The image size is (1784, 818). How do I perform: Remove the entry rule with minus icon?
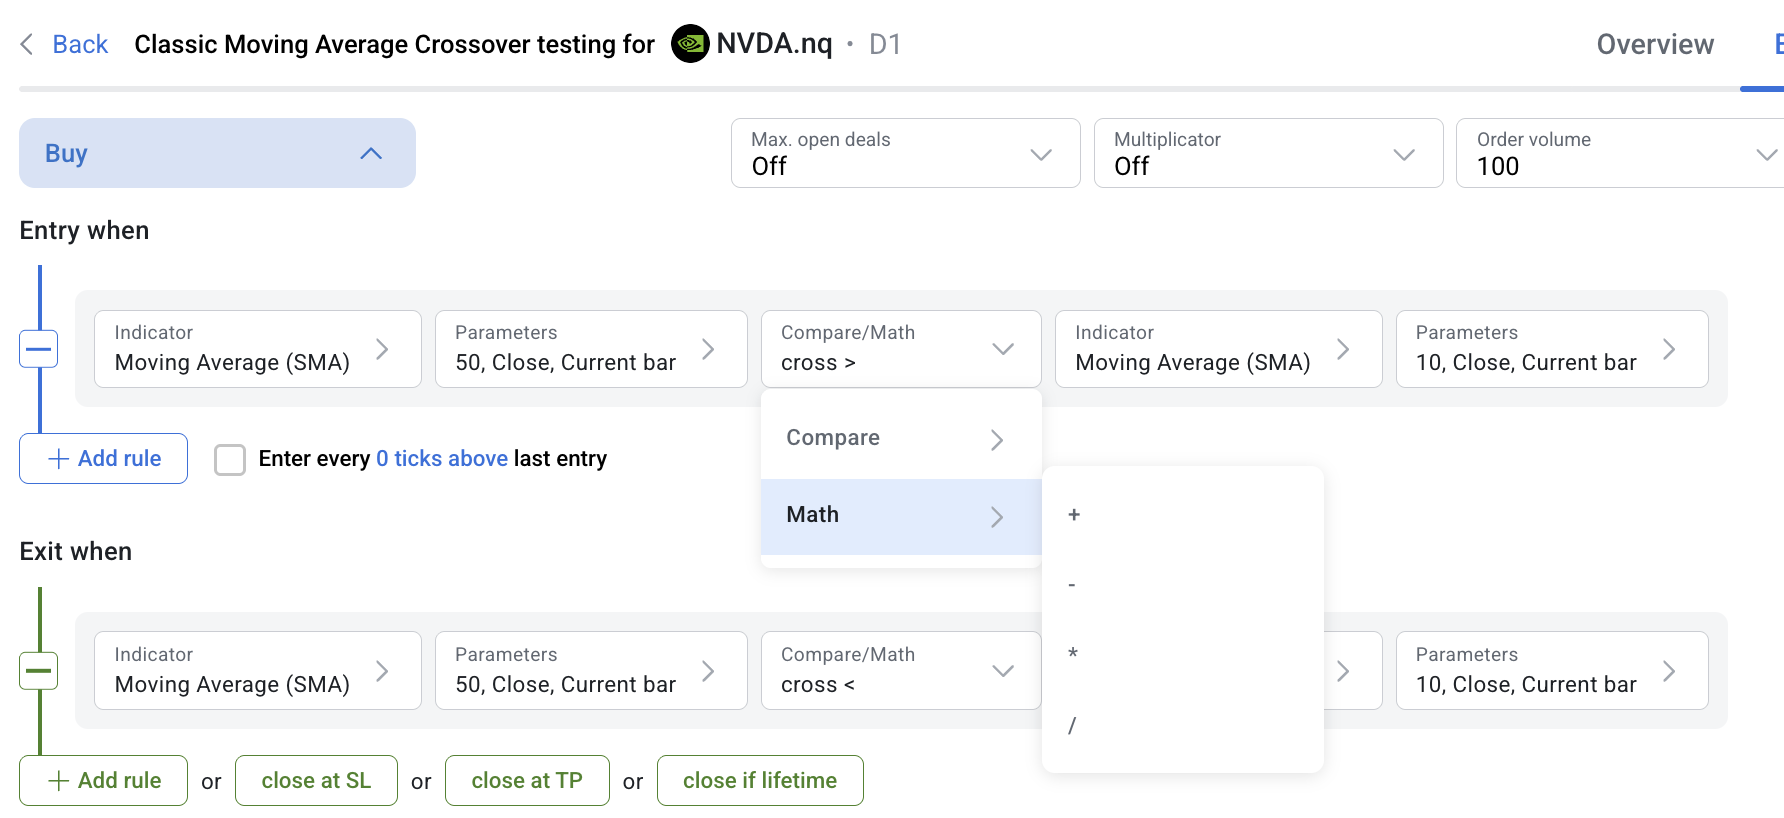(x=39, y=349)
